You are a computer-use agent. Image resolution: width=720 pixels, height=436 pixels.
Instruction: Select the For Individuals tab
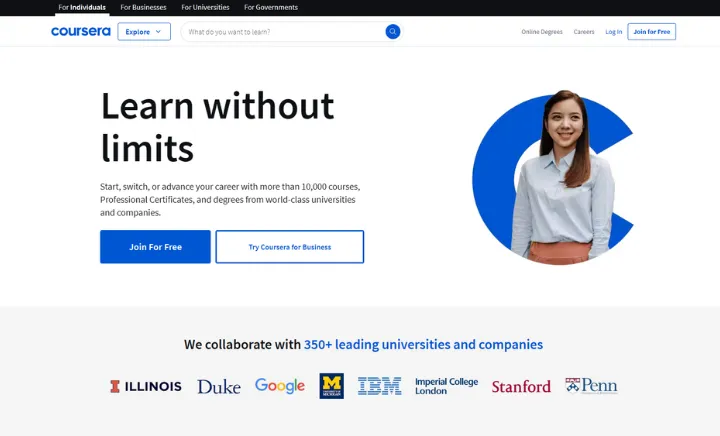coord(82,7)
